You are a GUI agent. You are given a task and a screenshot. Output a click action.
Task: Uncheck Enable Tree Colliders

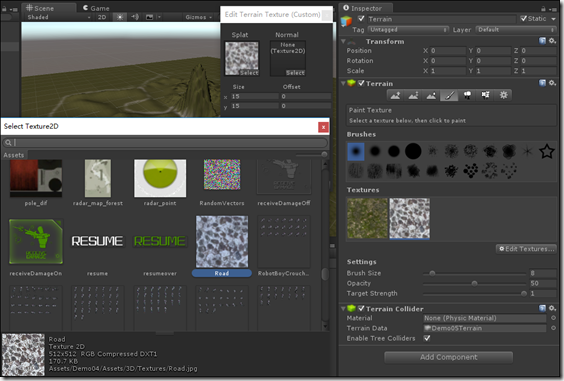[427, 338]
